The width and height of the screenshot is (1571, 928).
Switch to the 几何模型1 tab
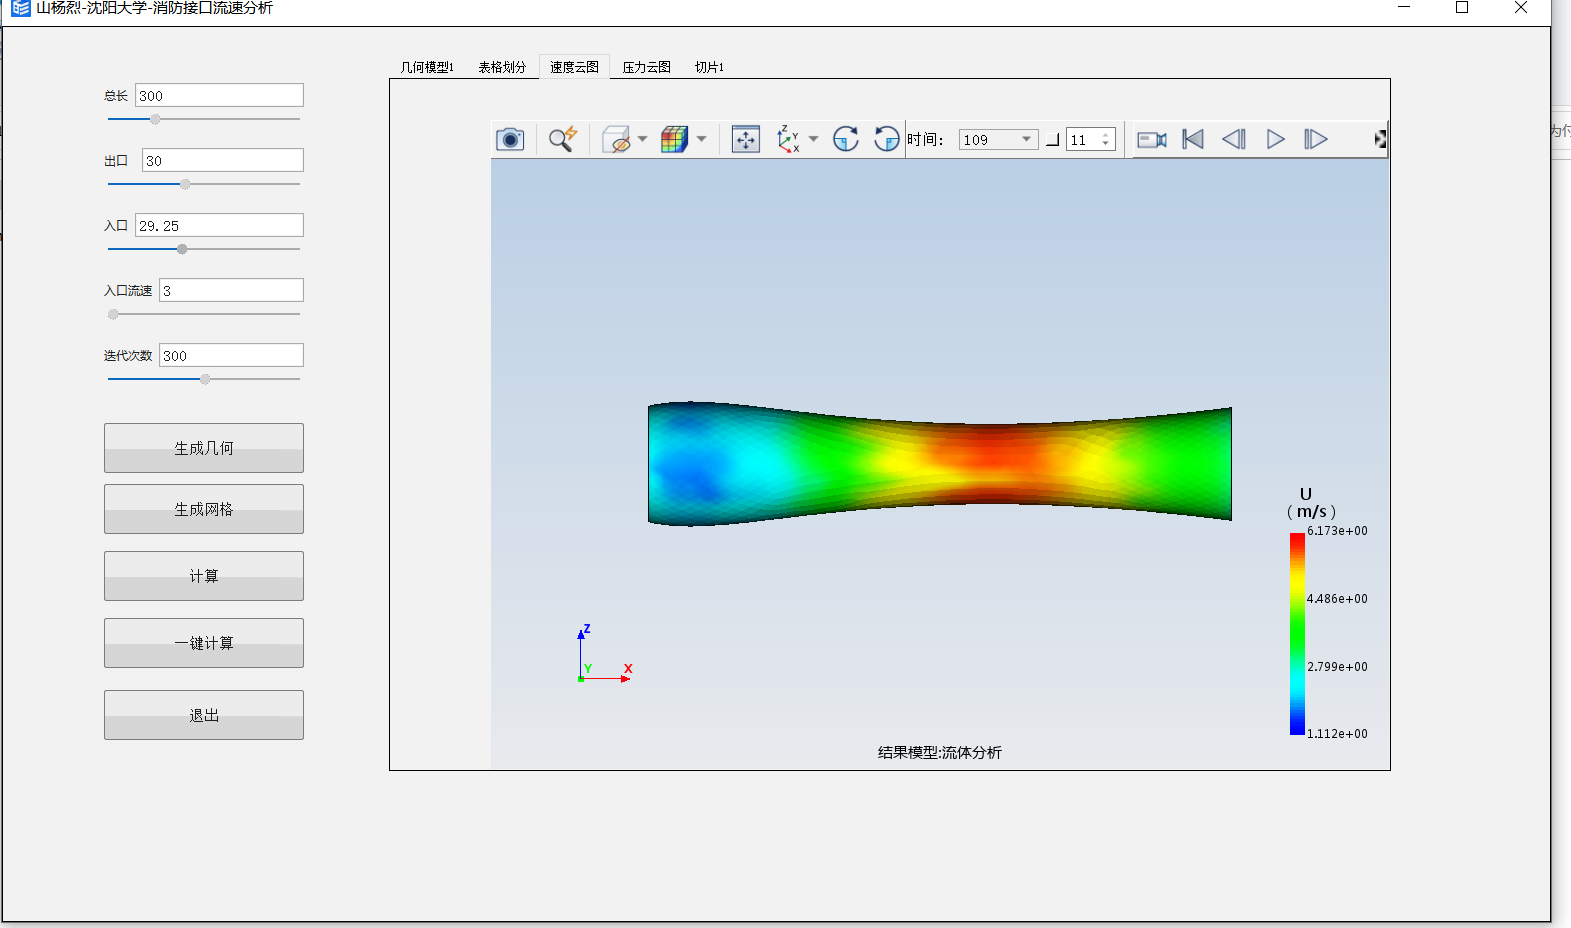(427, 67)
